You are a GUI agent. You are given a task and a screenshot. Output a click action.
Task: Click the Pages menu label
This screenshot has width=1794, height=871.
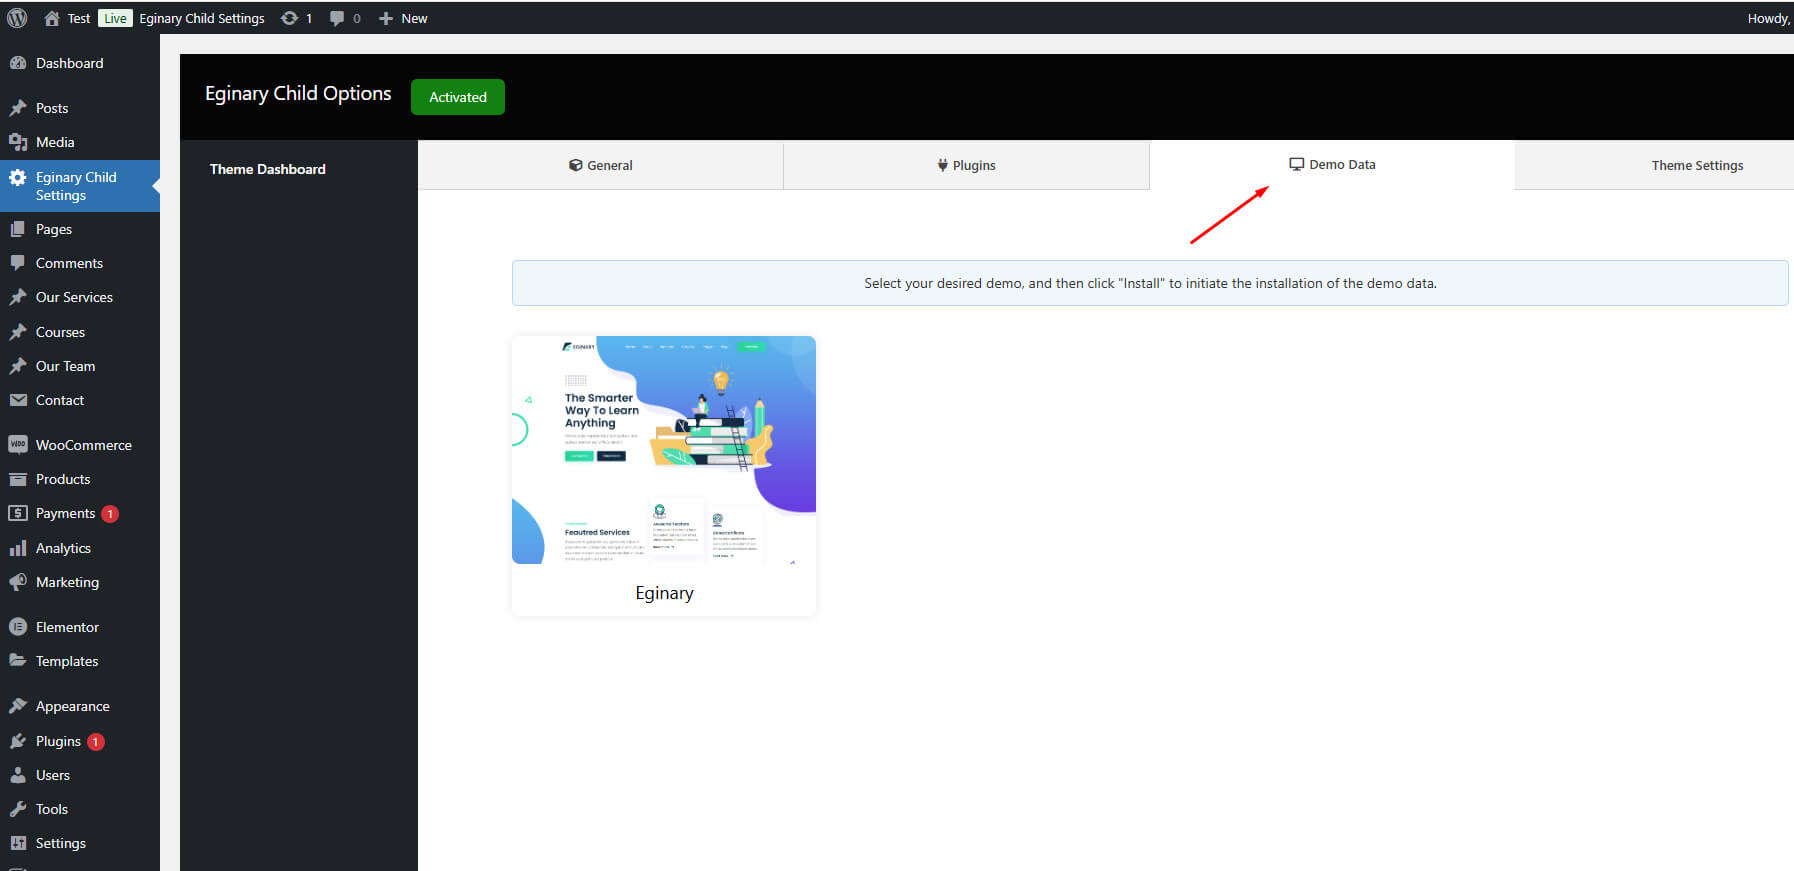[54, 229]
